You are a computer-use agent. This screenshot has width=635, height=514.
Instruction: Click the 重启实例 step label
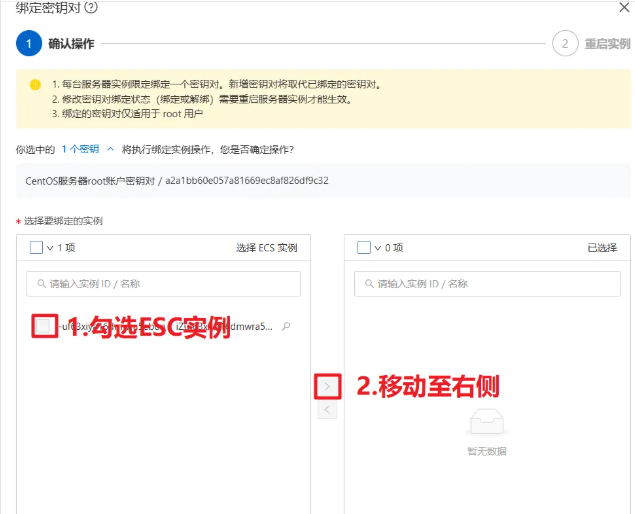pos(607,44)
